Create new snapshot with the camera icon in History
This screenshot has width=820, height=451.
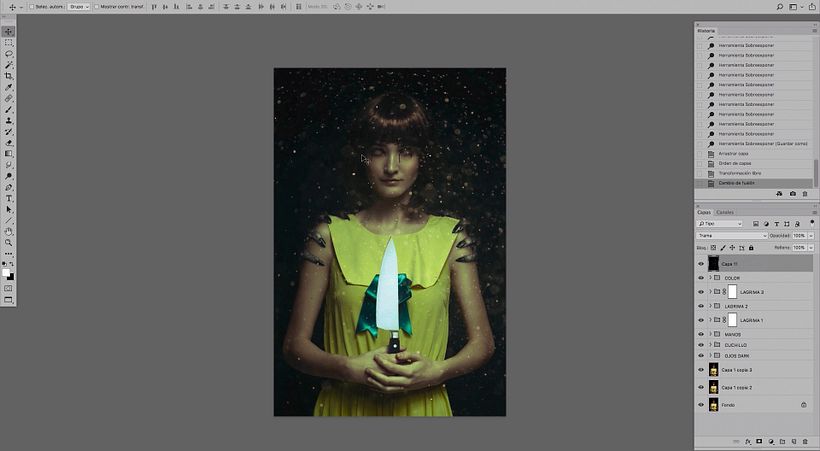pyautogui.click(x=793, y=194)
